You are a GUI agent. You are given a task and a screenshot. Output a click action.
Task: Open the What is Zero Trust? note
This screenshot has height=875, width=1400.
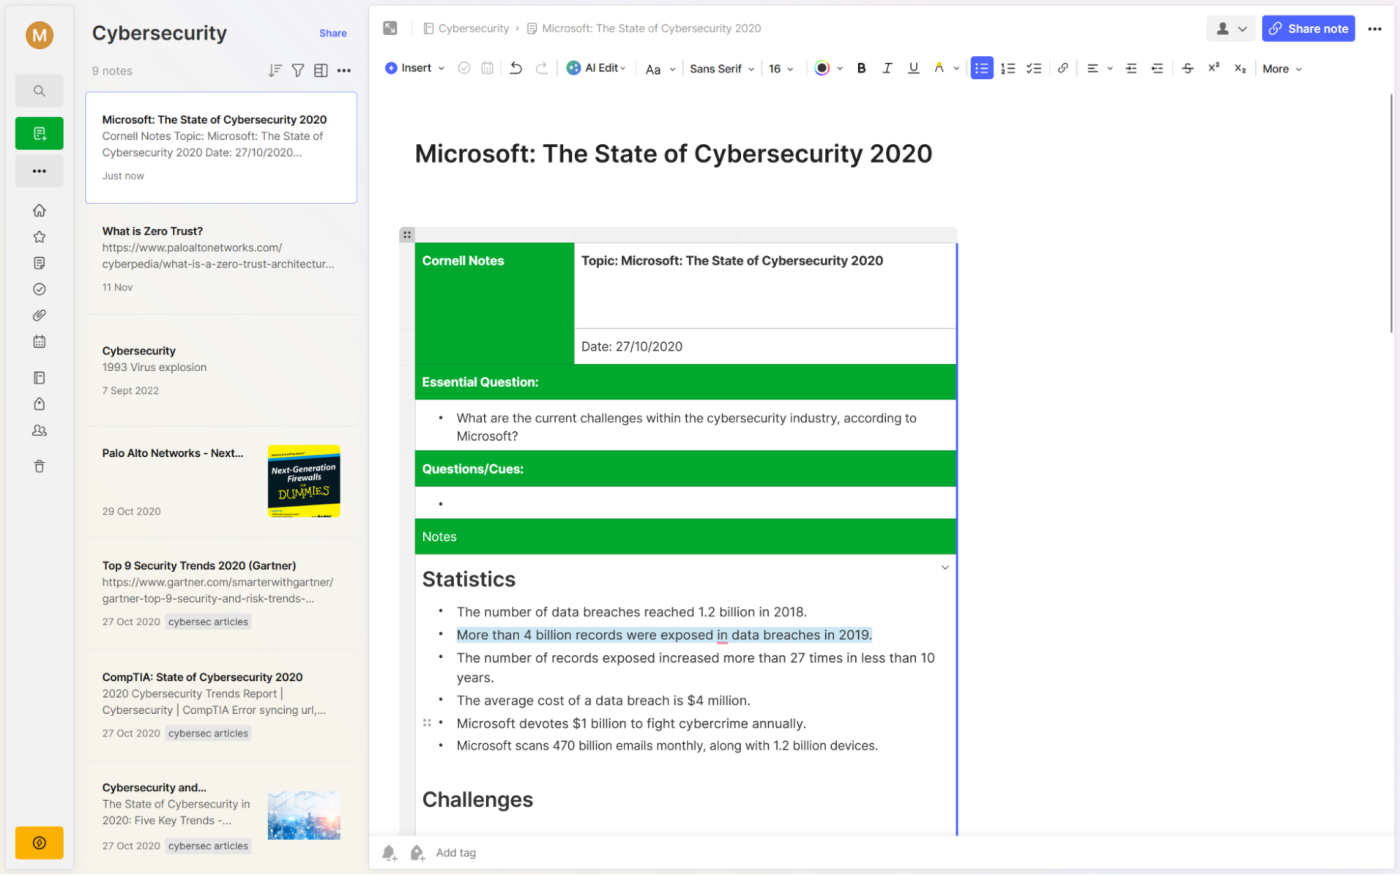point(221,258)
